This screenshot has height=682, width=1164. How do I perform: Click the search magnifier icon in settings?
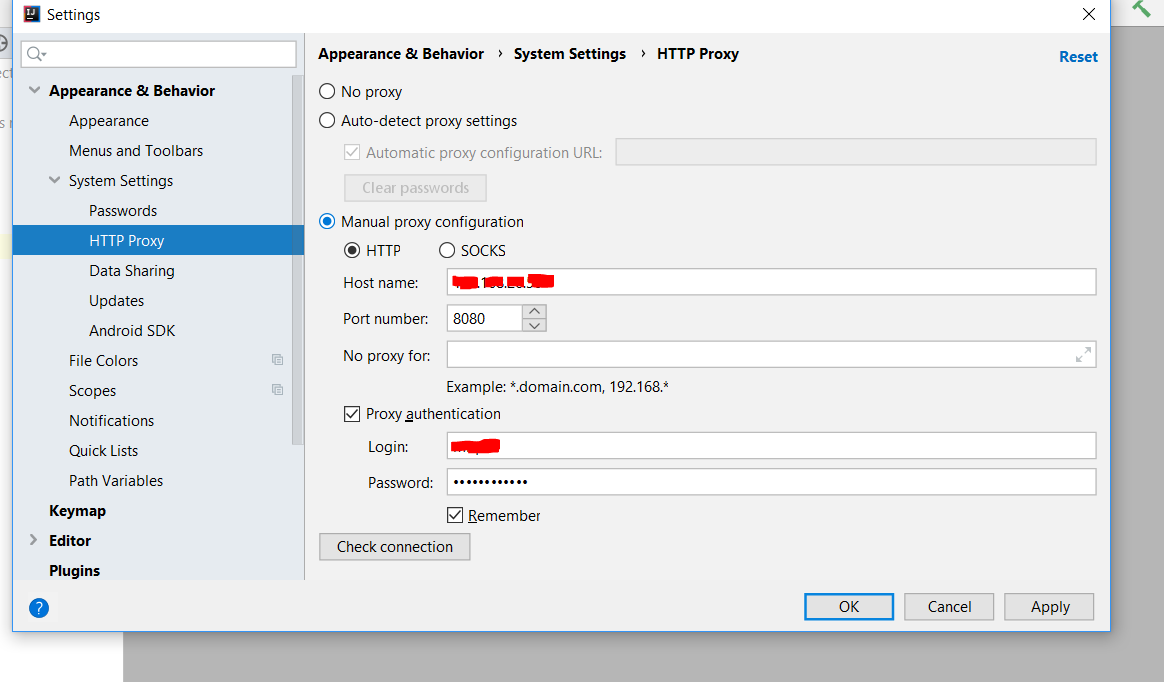tap(36, 54)
